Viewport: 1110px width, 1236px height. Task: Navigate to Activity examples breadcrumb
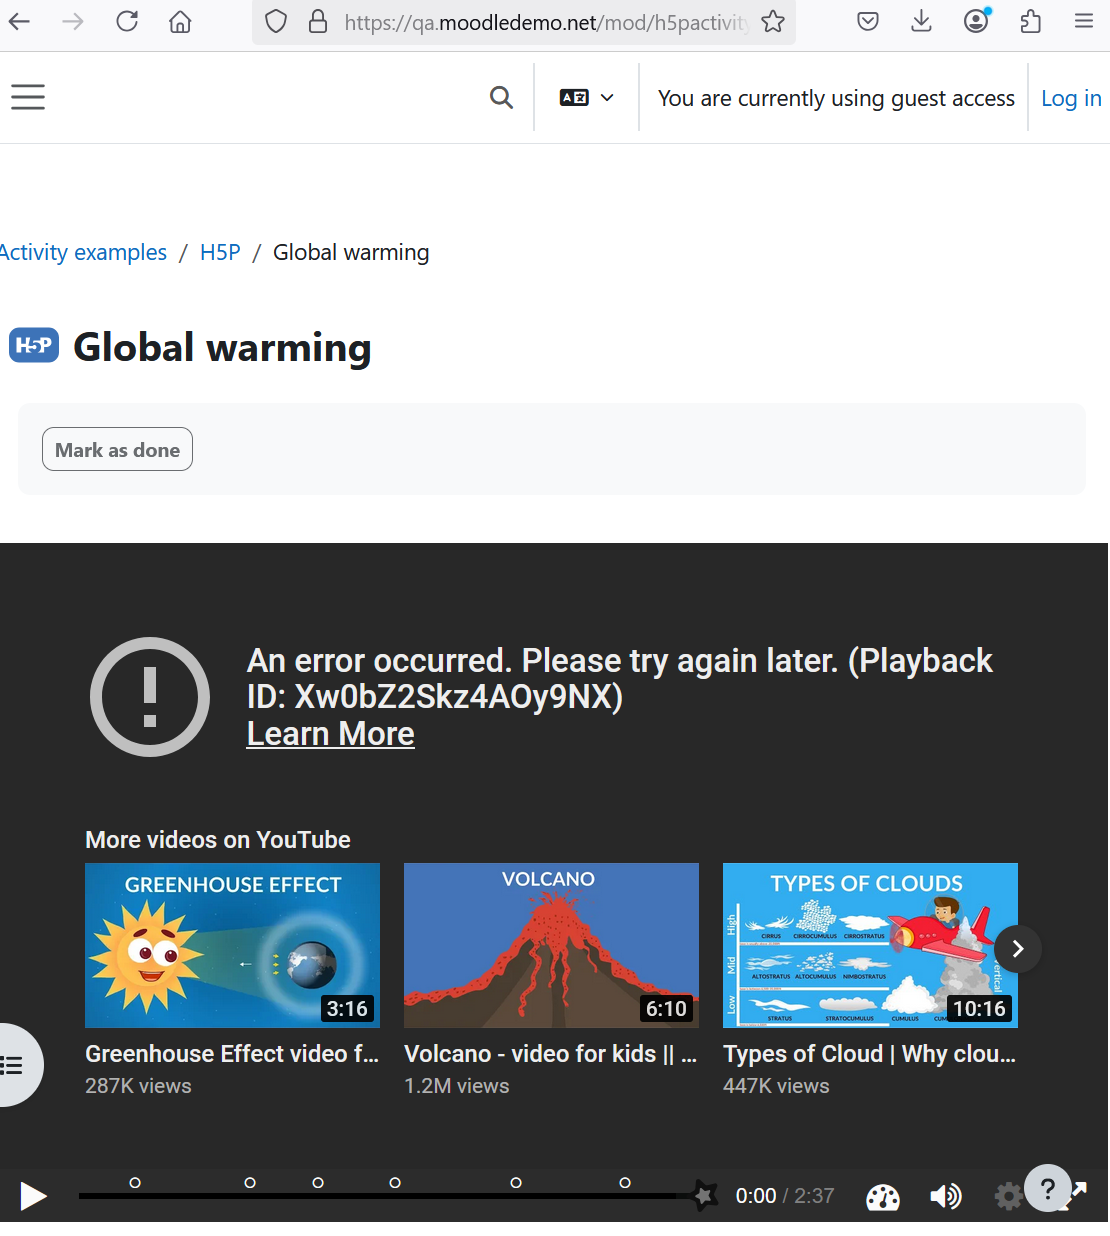tap(83, 252)
